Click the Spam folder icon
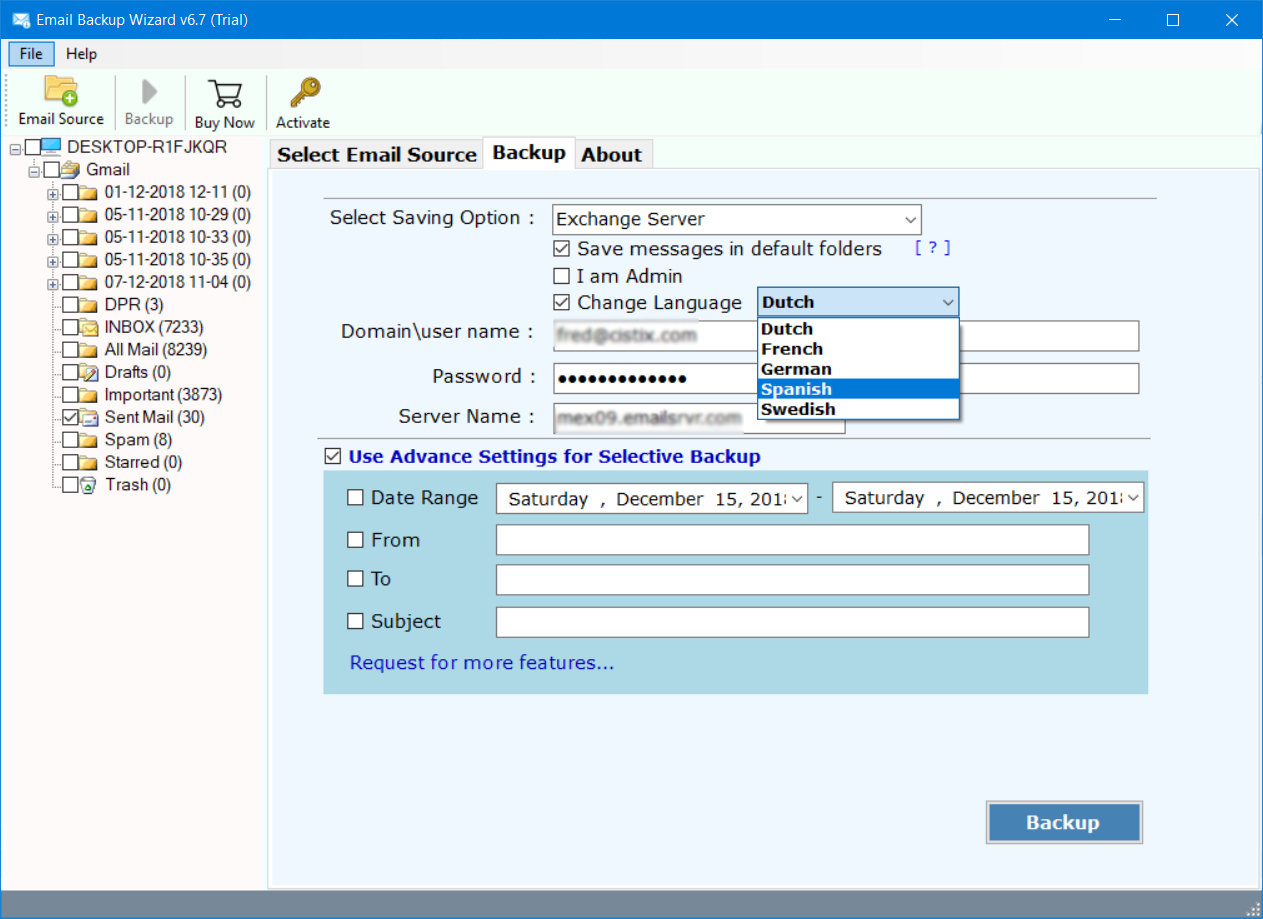The image size is (1263, 919). (89, 439)
